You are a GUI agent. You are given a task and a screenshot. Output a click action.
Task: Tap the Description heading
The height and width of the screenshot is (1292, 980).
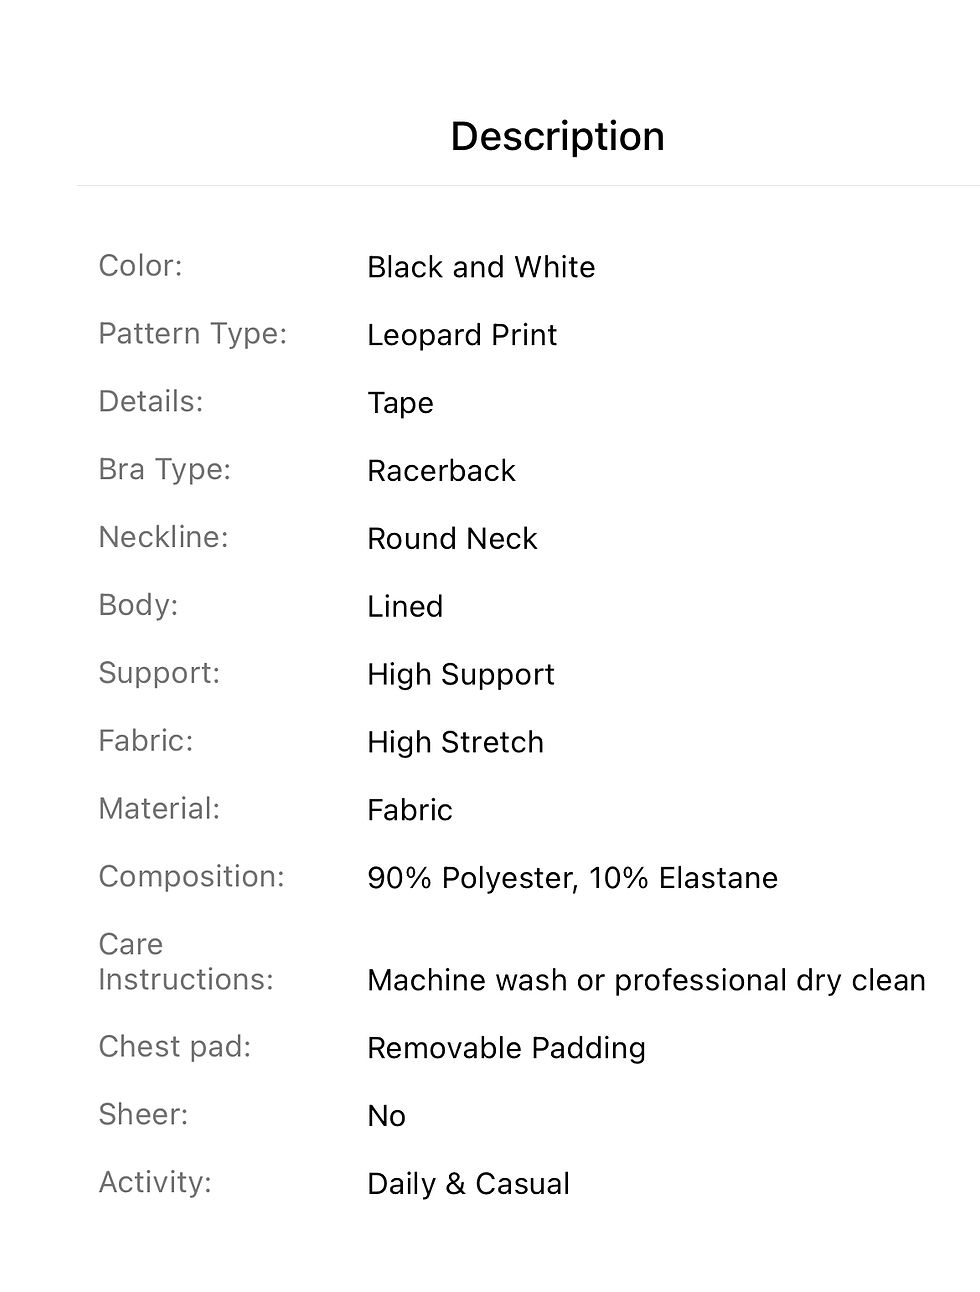pyautogui.click(x=557, y=136)
